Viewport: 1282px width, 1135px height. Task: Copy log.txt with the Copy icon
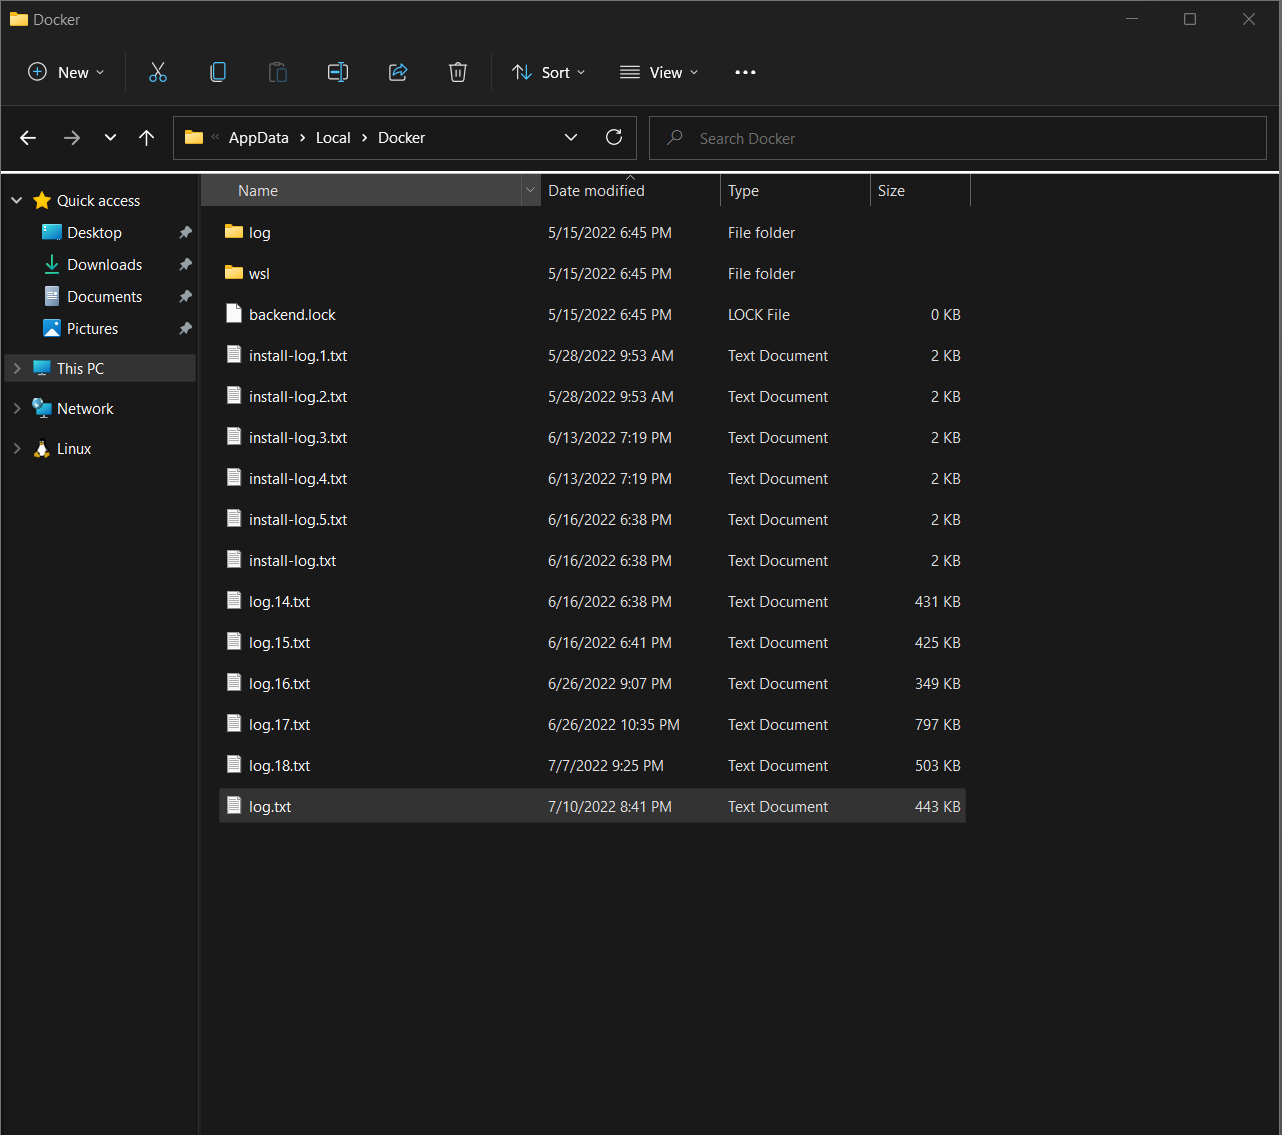point(217,71)
